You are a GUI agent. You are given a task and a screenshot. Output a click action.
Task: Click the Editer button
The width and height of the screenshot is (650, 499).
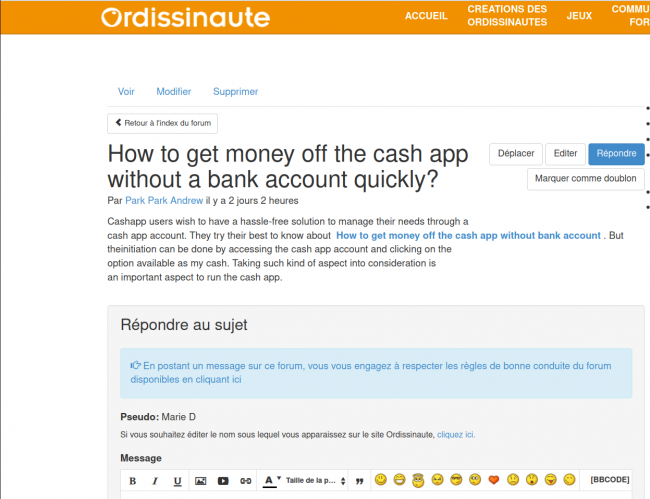pos(565,154)
